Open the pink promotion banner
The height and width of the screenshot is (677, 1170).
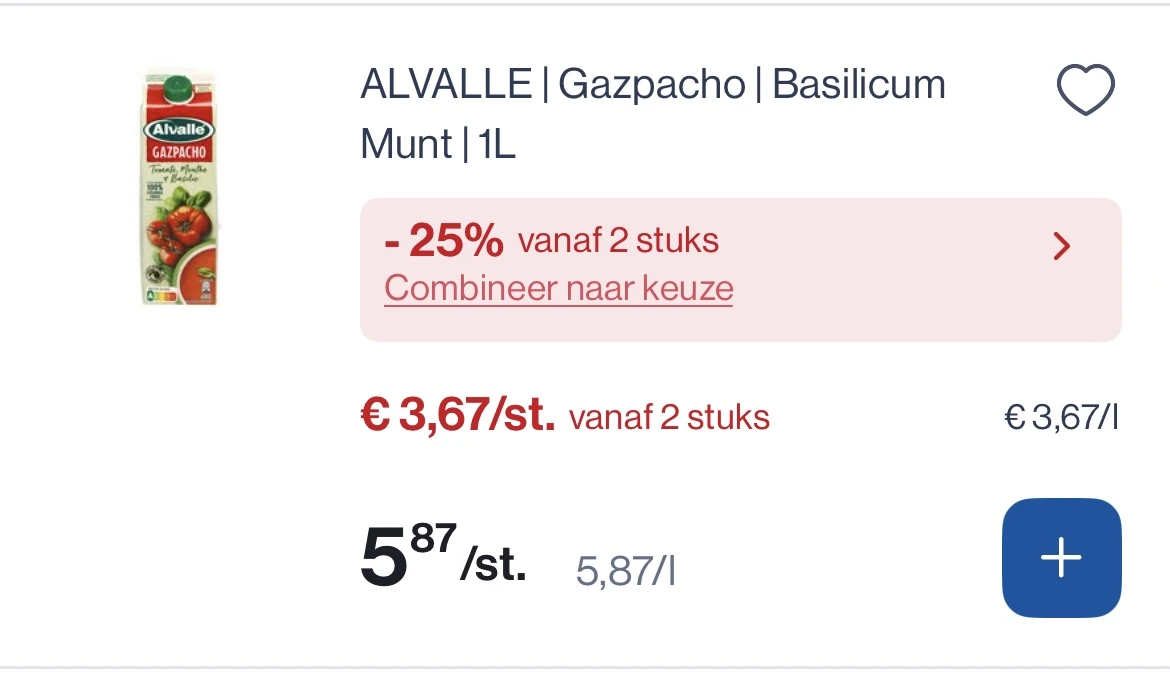coord(740,269)
